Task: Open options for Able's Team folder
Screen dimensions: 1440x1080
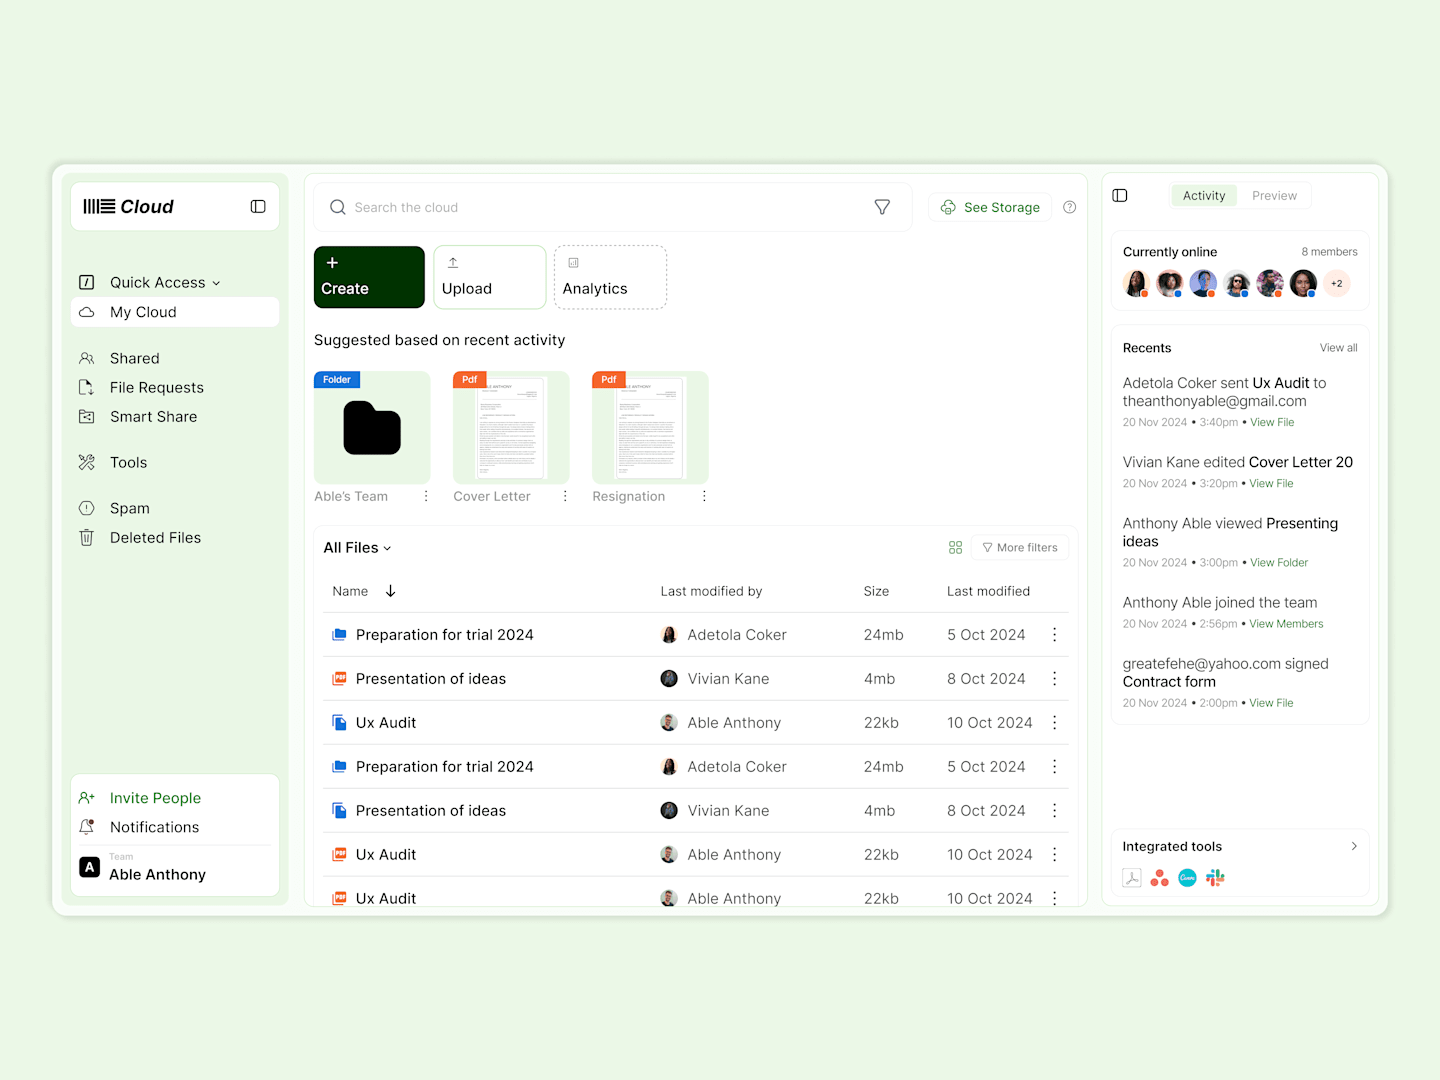Action: [x=426, y=496]
